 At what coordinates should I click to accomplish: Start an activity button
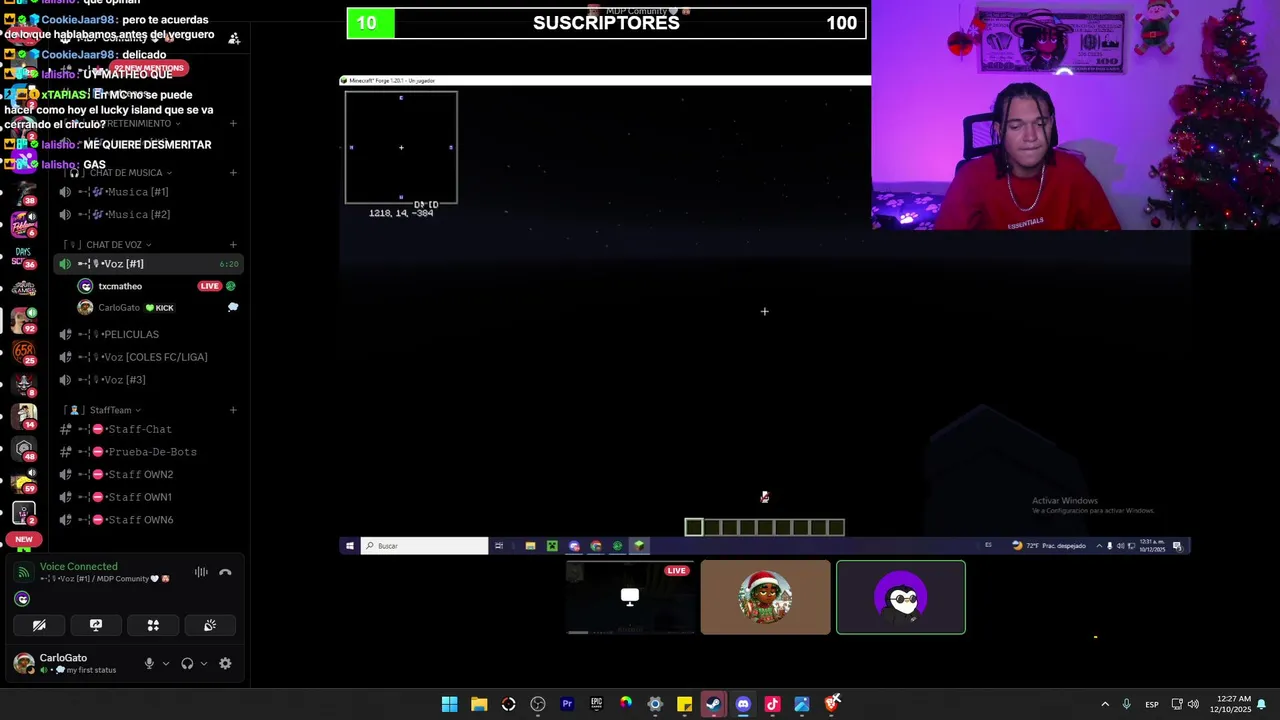[x=153, y=625]
